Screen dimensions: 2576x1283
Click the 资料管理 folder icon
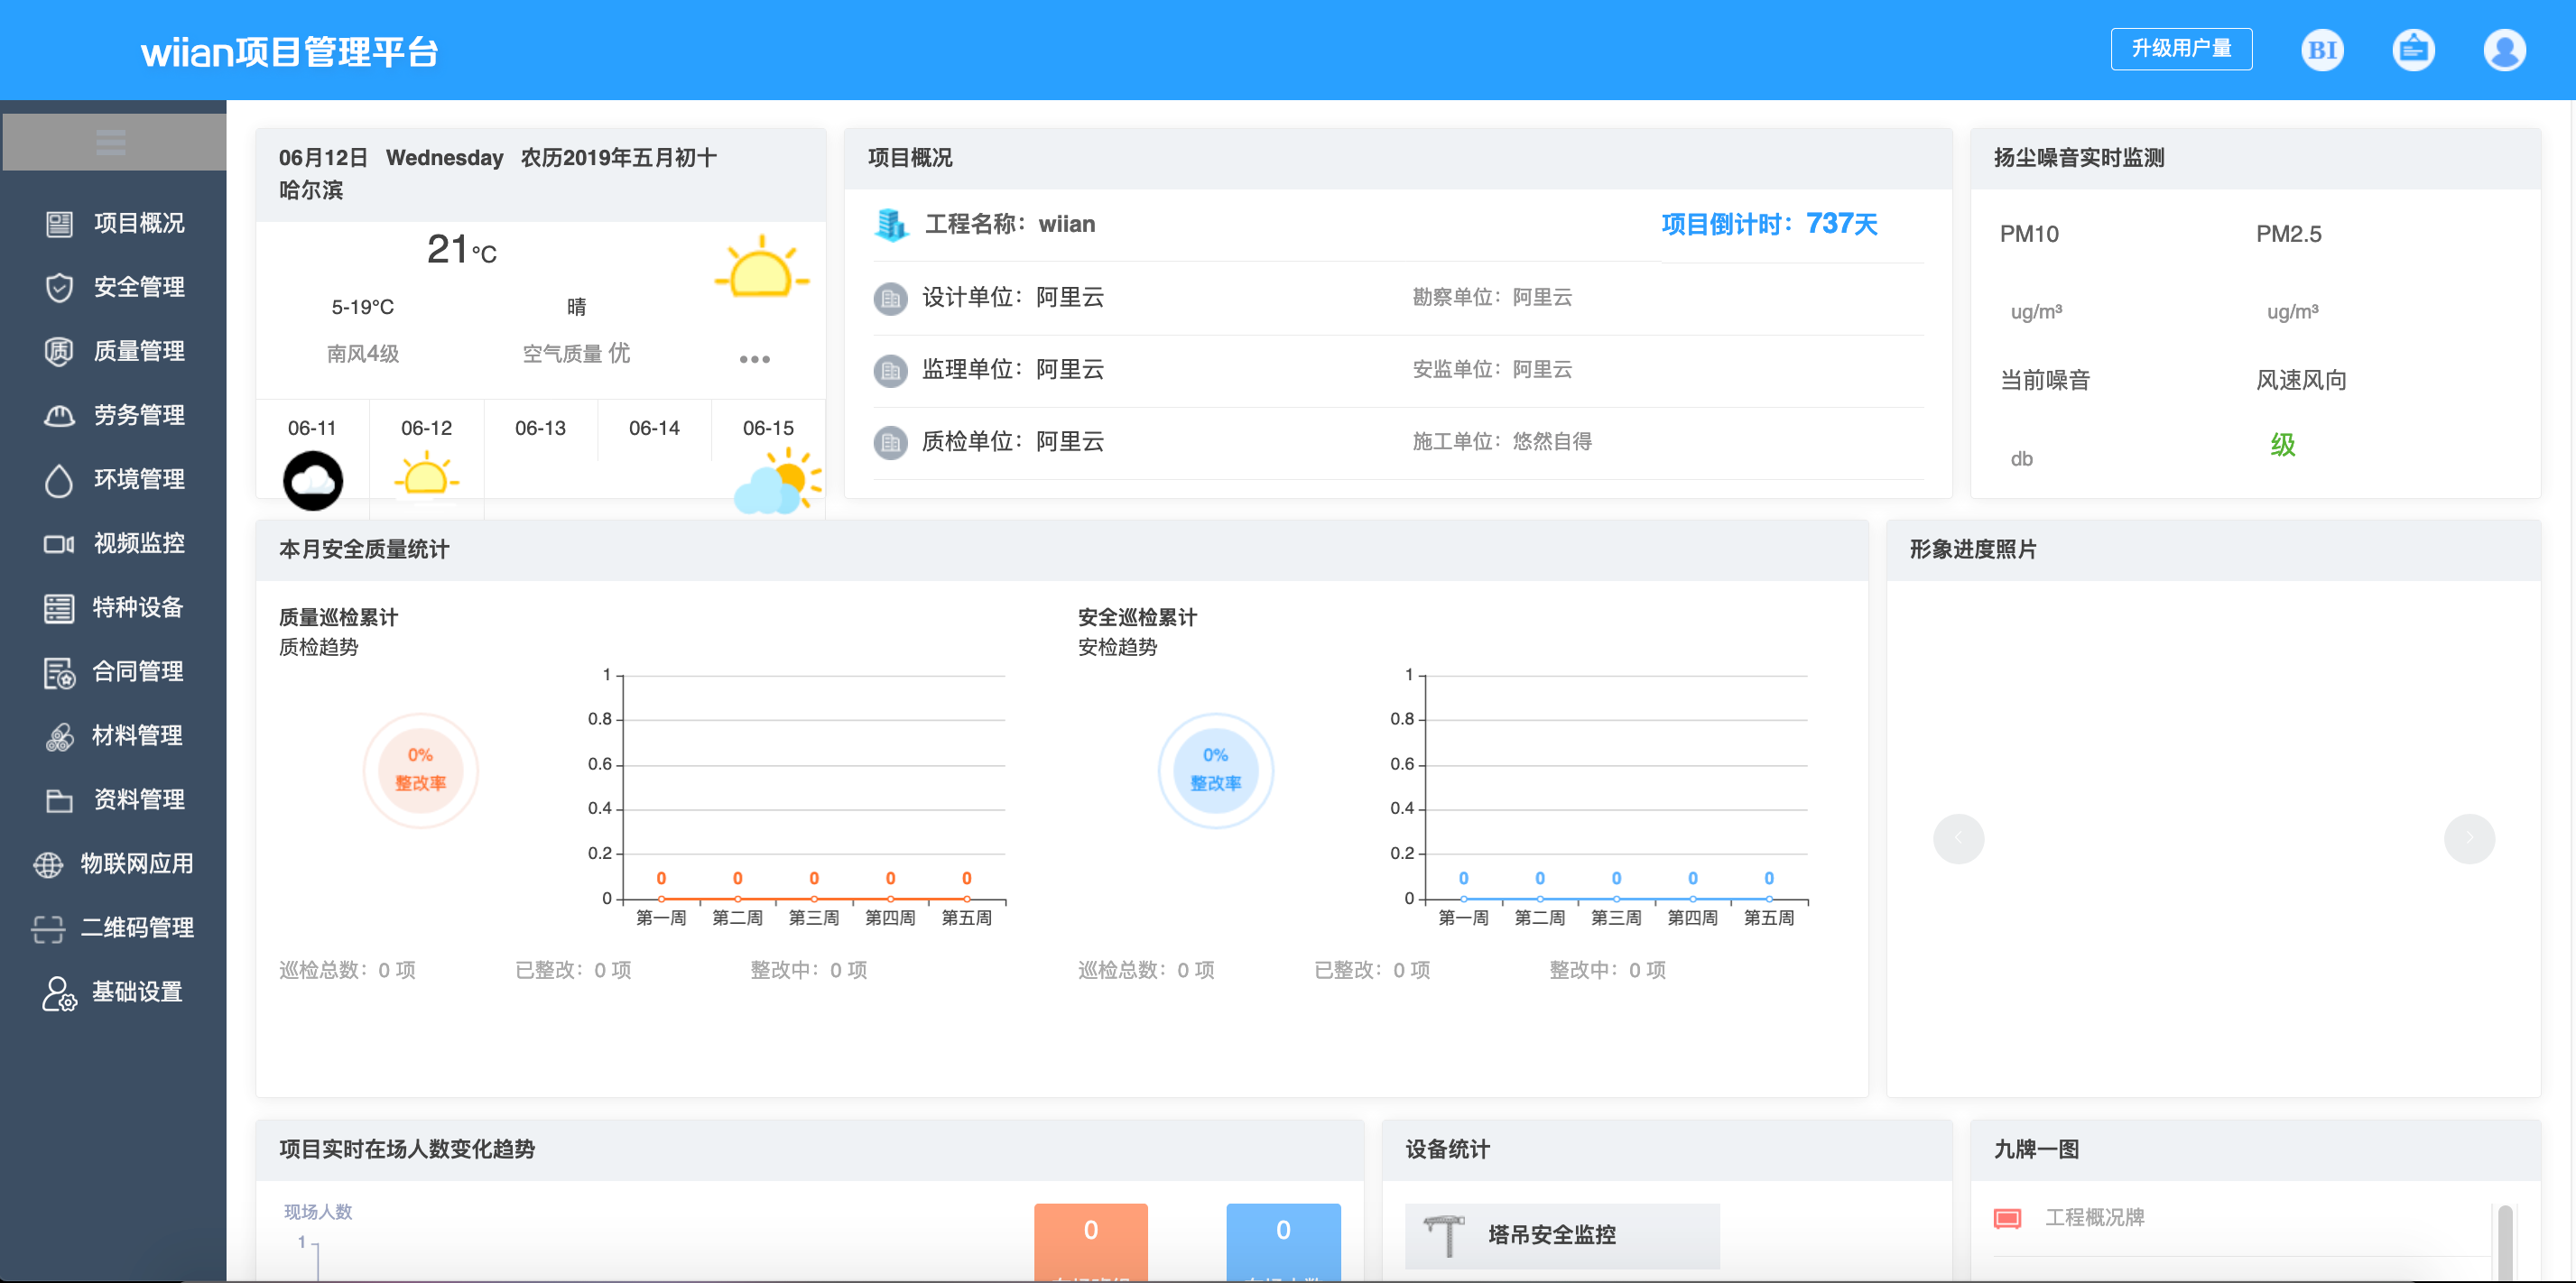pos(60,800)
